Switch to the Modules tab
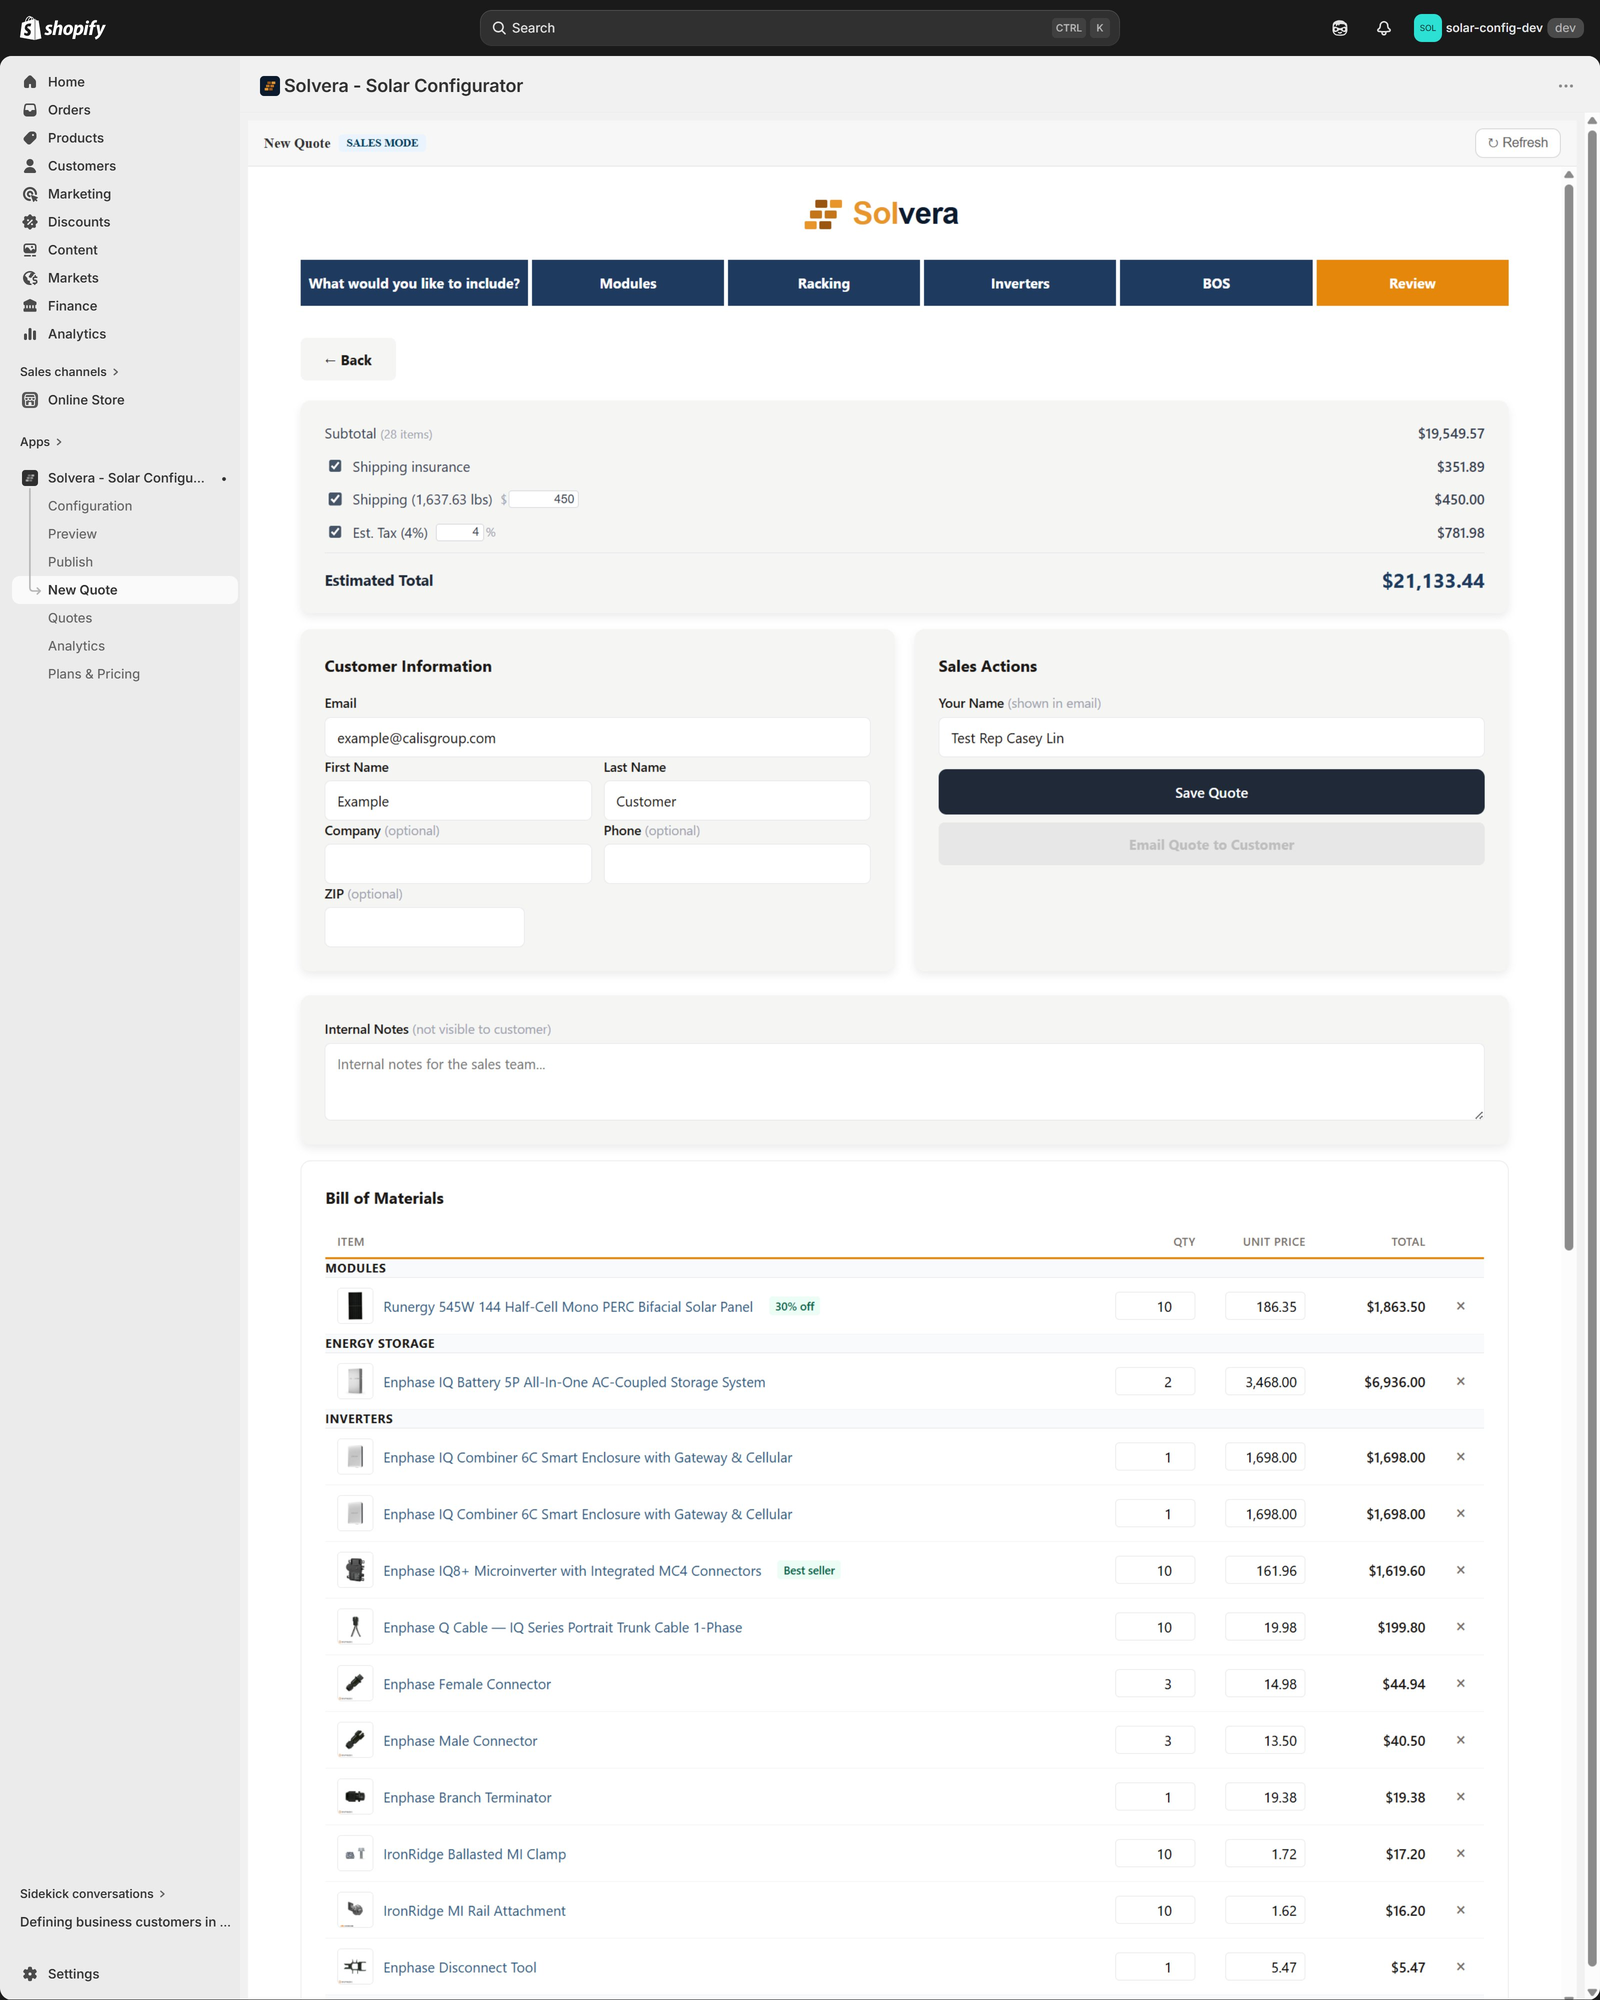The width and height of the screenshot is (1600, 2000). pyautogui.click(x=628, y=283)
